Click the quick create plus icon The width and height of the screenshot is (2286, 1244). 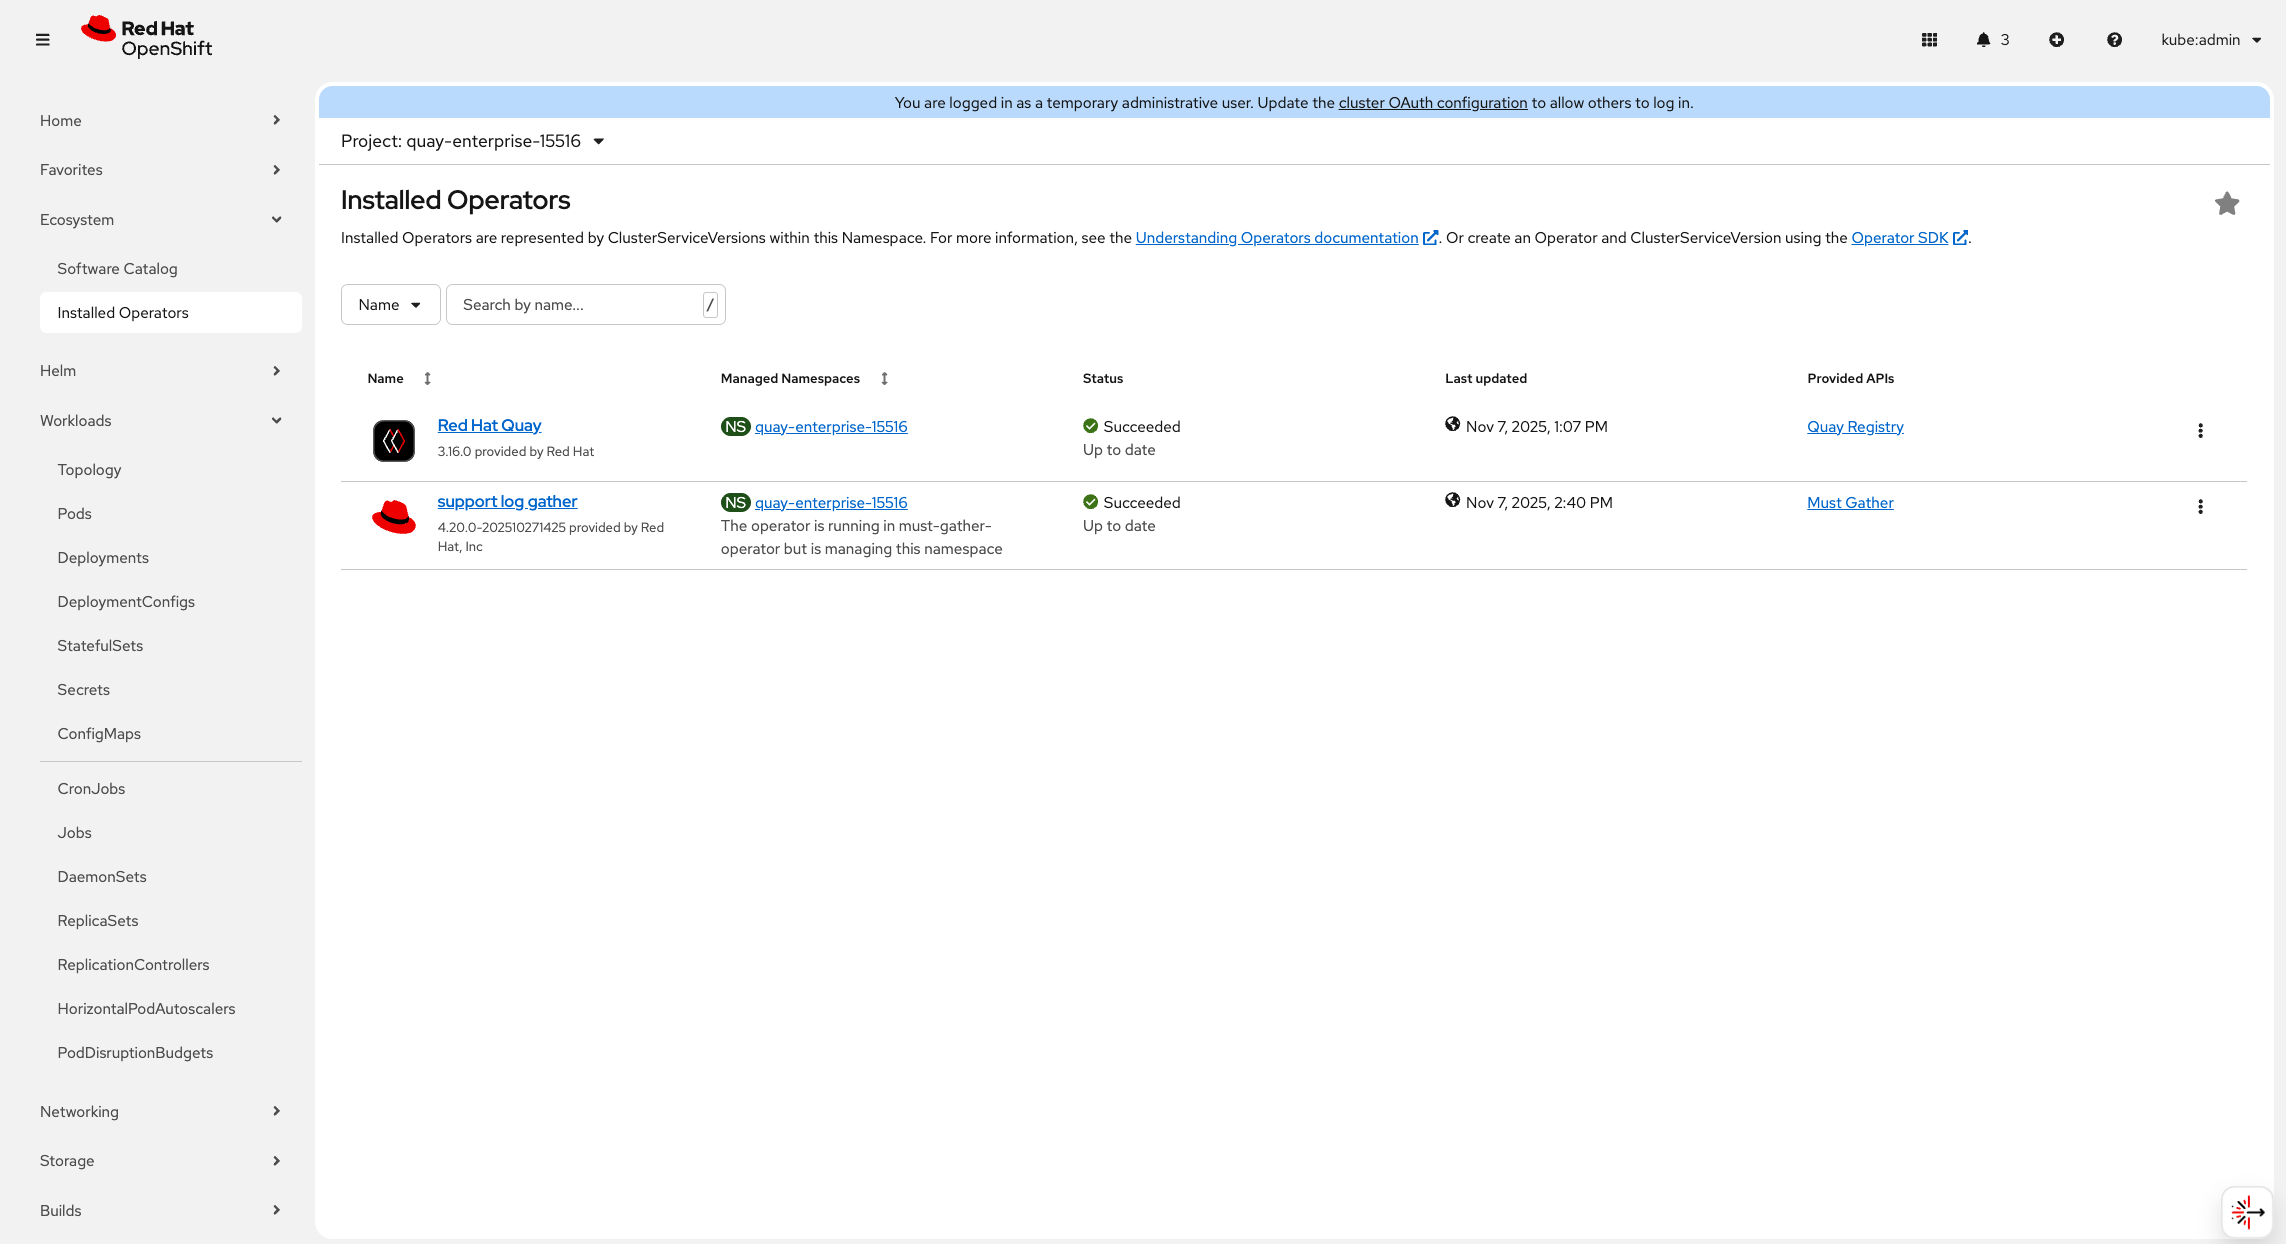click(x=2056, y=40)
